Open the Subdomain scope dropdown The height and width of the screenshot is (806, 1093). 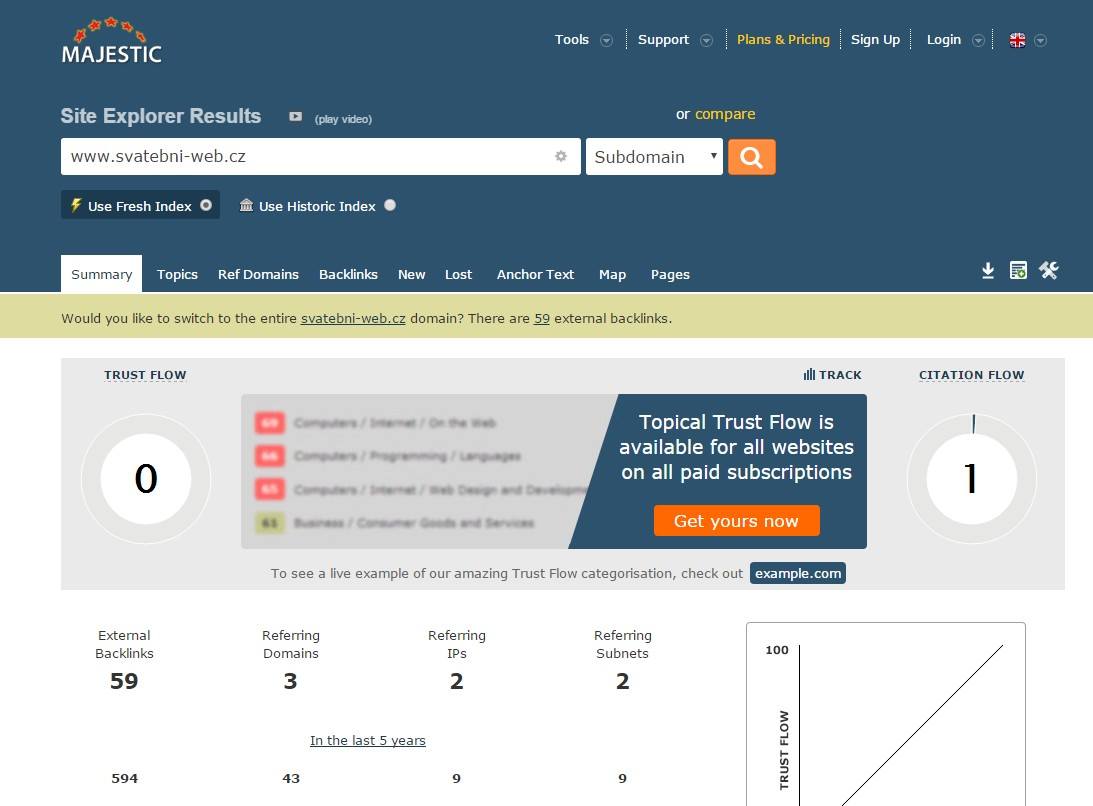click(x=655, y=157)
